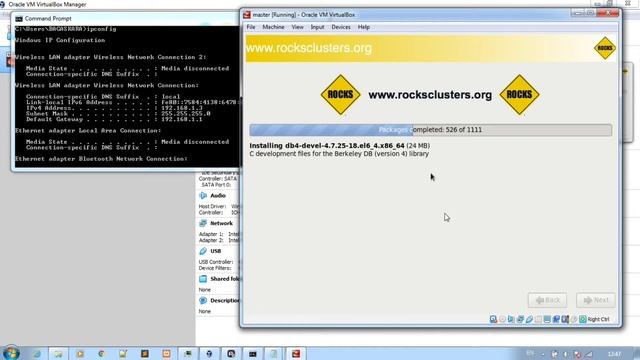640x360 pixels.
Task: Click the small Rocks logo in yellow banner
Action: point(604,48)
